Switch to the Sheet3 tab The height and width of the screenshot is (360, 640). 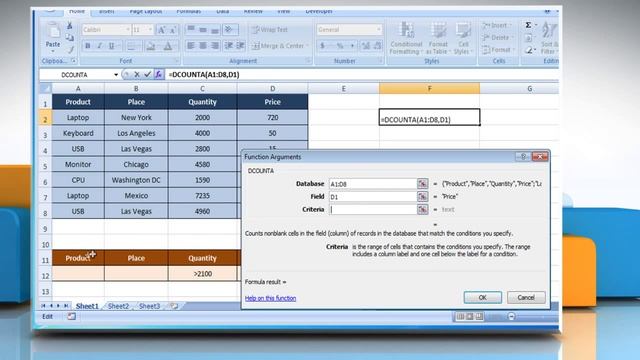(149, 306)
